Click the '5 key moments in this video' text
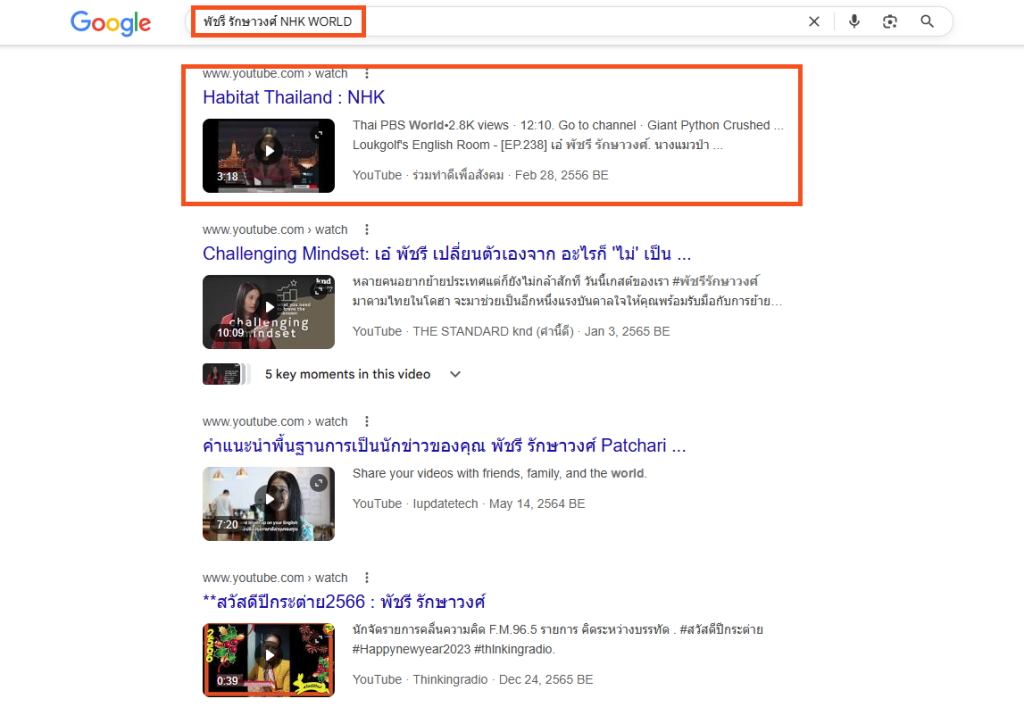1024x707 pixels. click(347, 374)
